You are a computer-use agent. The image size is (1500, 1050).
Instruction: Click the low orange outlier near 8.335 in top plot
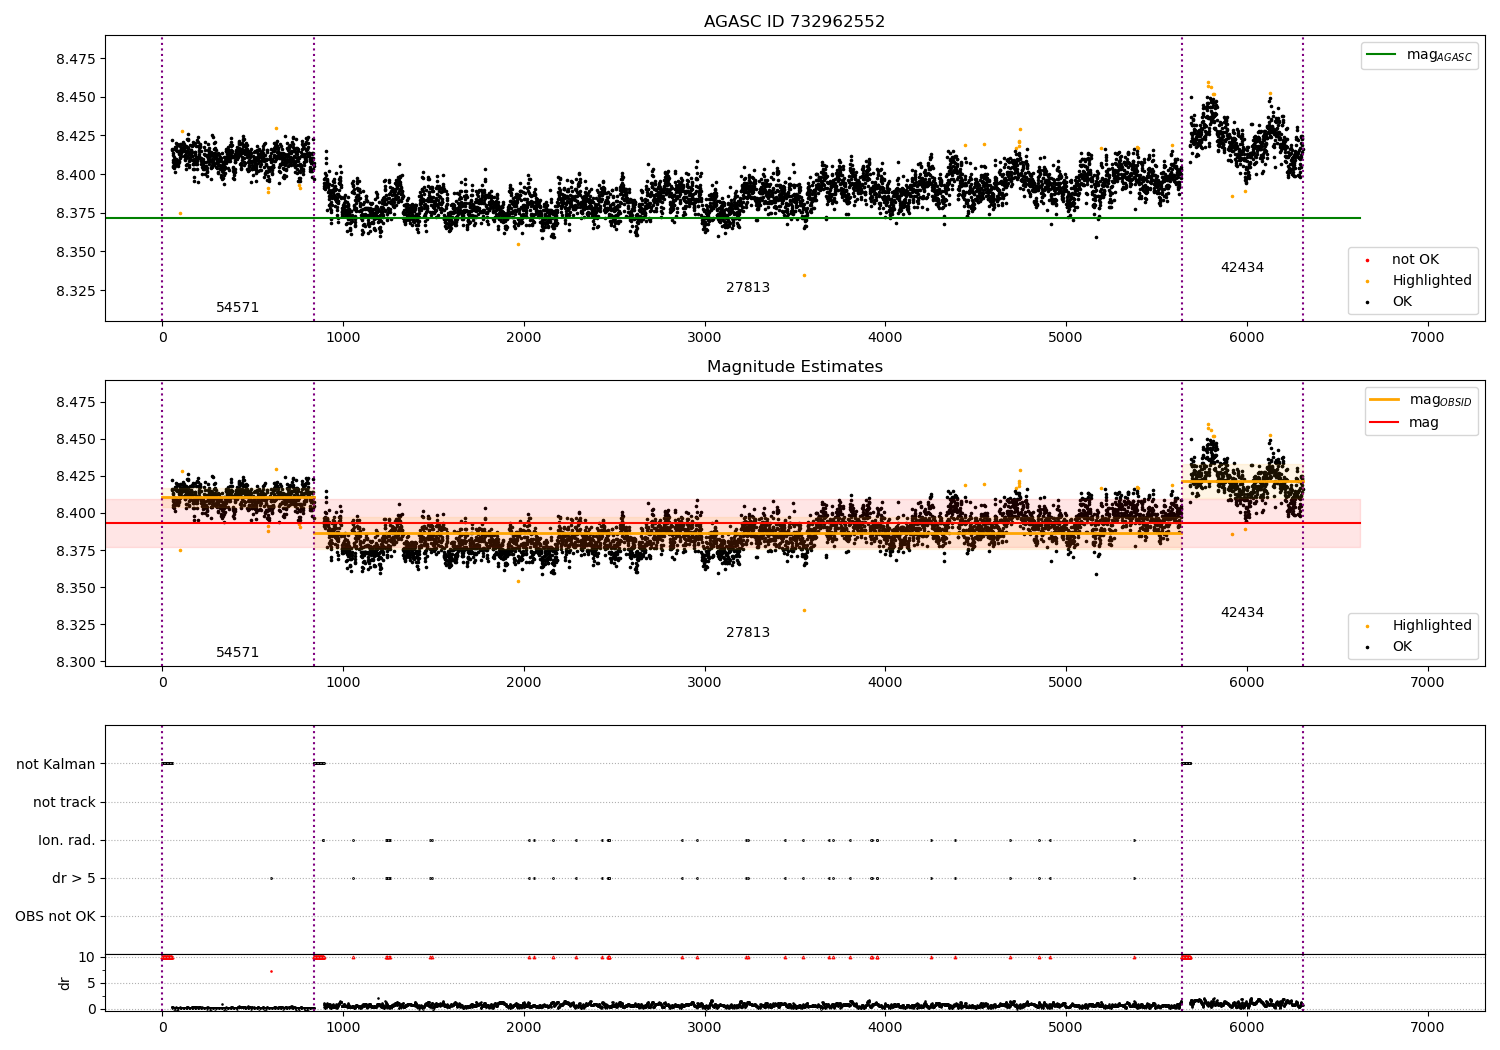click(x=804, y=275)
